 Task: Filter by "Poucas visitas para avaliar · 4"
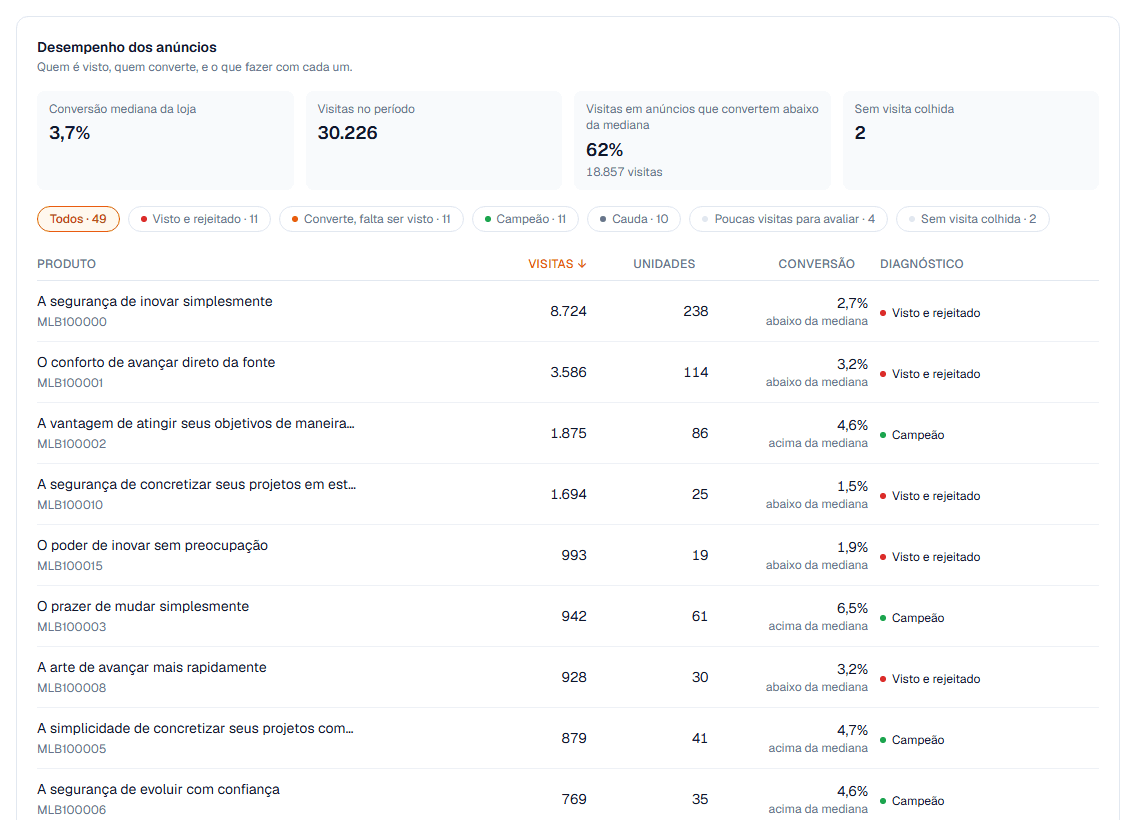[788, 219]
